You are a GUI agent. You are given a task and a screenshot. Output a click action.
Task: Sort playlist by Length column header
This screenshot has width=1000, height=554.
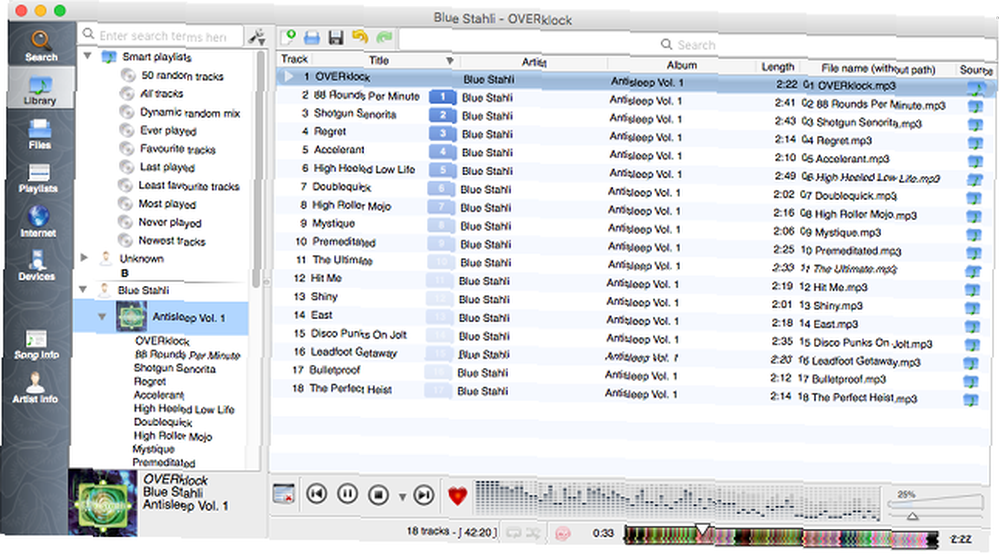[777, 67]
